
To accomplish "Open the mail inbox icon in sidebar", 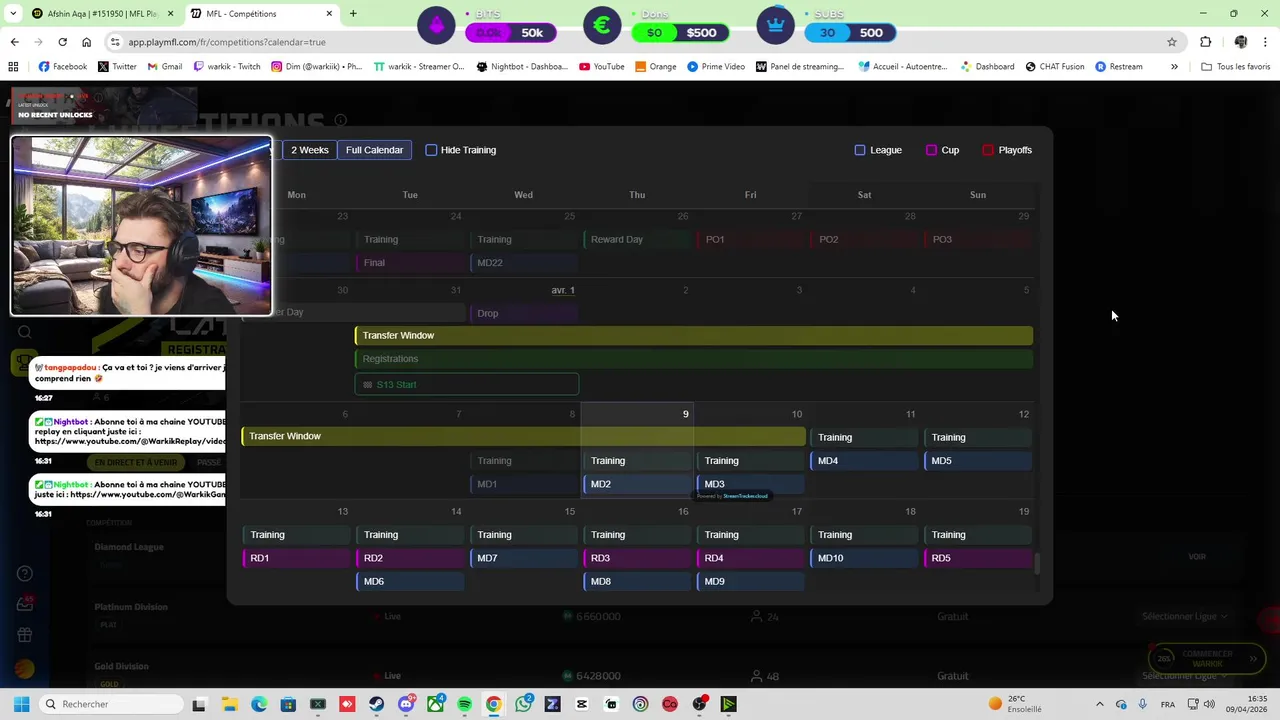I will coord(25,604).
